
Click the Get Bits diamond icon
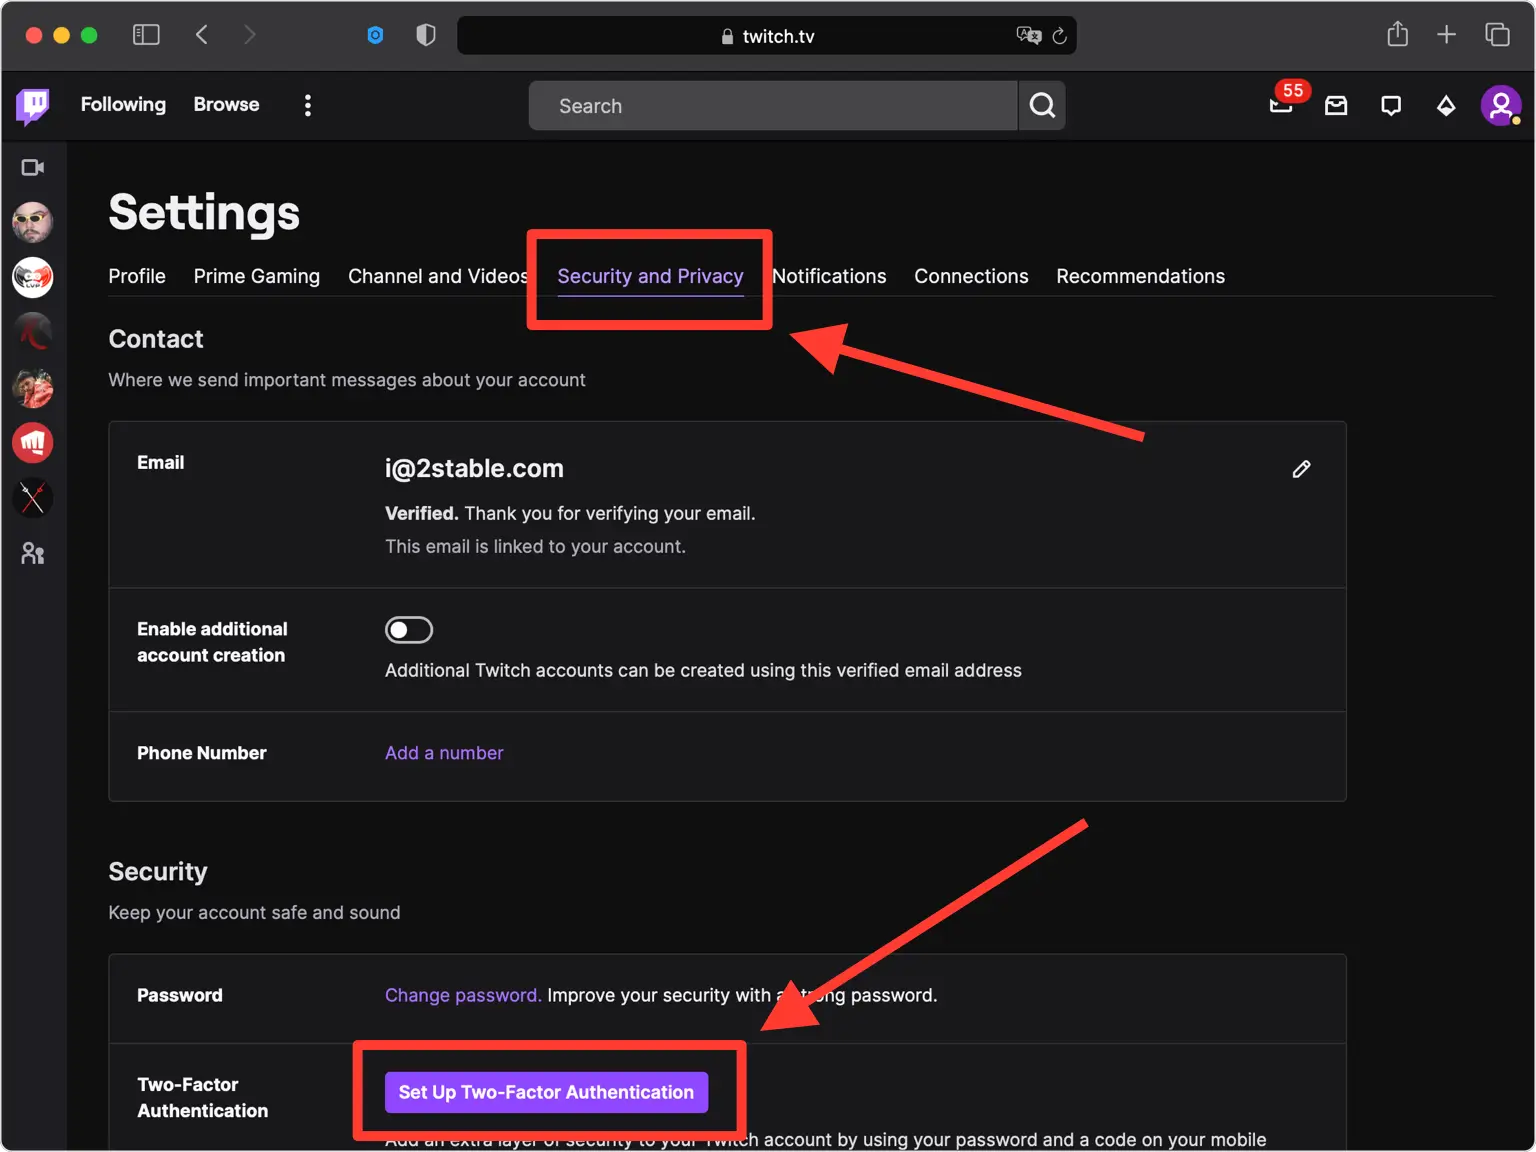coord(1446,106)
